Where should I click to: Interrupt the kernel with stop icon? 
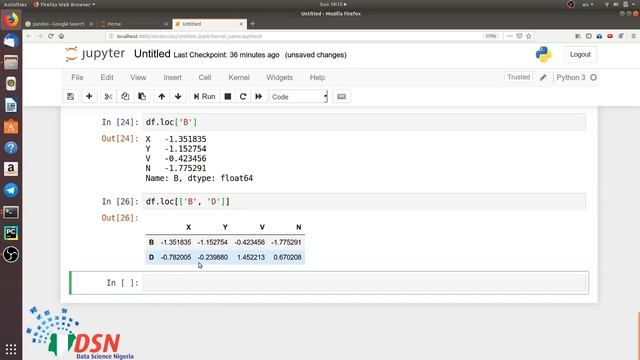pyautogui.click(x=228, y=97)
